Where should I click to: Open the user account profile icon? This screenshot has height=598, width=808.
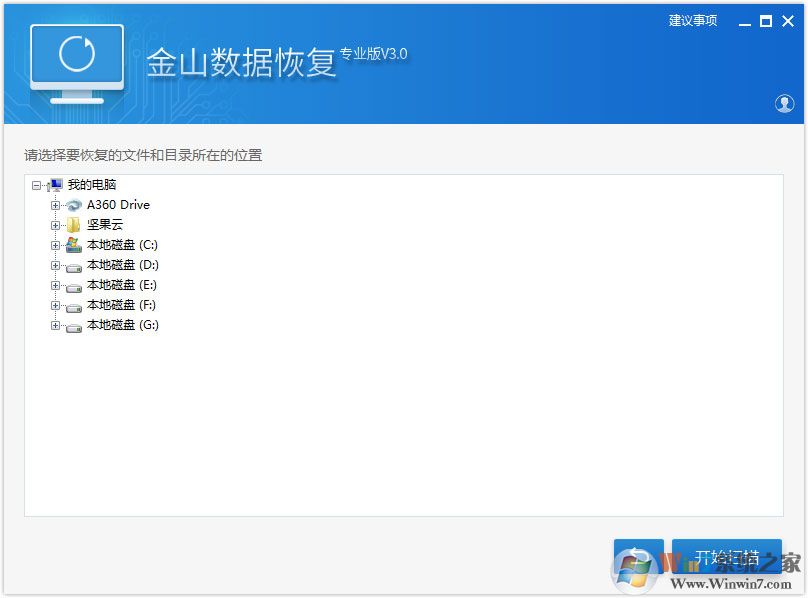click(786, 102)
